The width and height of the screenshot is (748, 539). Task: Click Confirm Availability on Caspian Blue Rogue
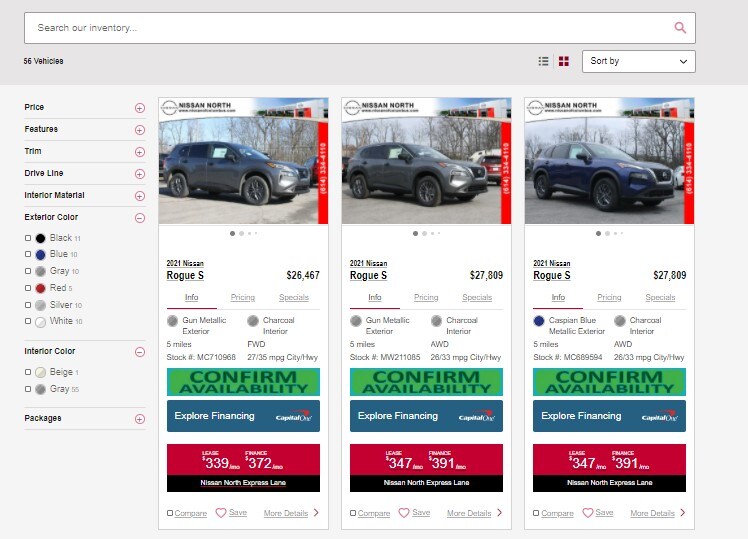tap(610, 382)
